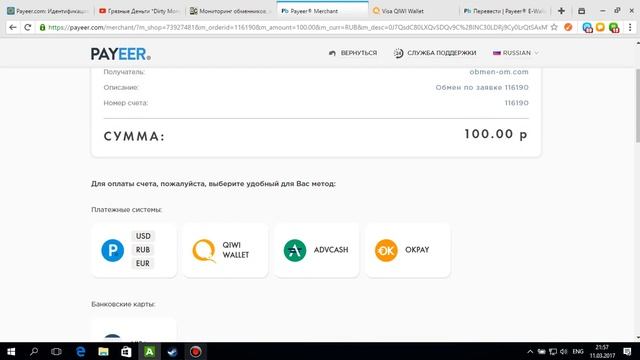Select EUR currency for Payeer payment
640x360 pixels.
tap(143, 263)
